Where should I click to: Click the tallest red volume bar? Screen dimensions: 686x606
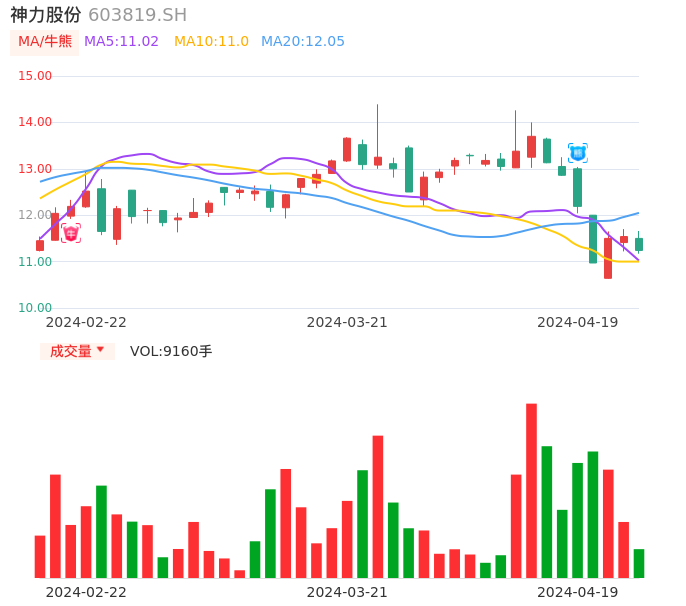pyautogui.click(x=531, y=490)
